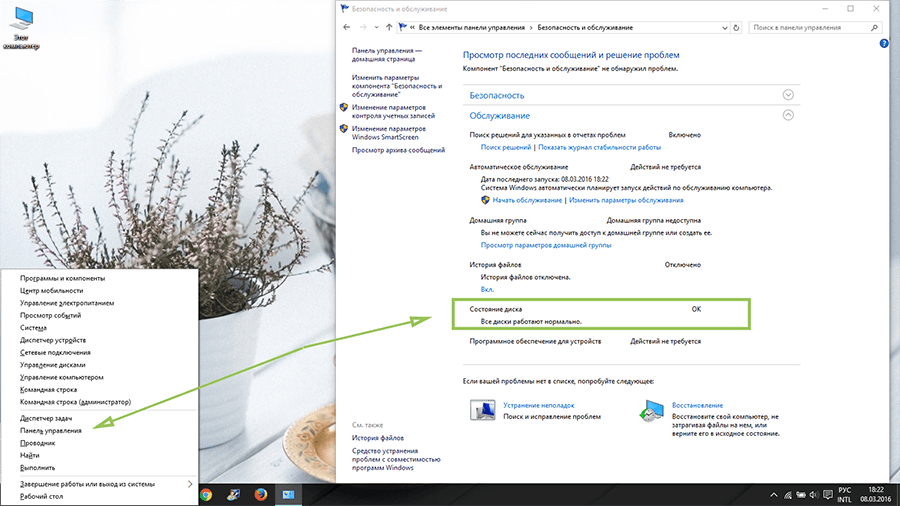Open the 'Устранение неполадок' link

tap(538, 405)
